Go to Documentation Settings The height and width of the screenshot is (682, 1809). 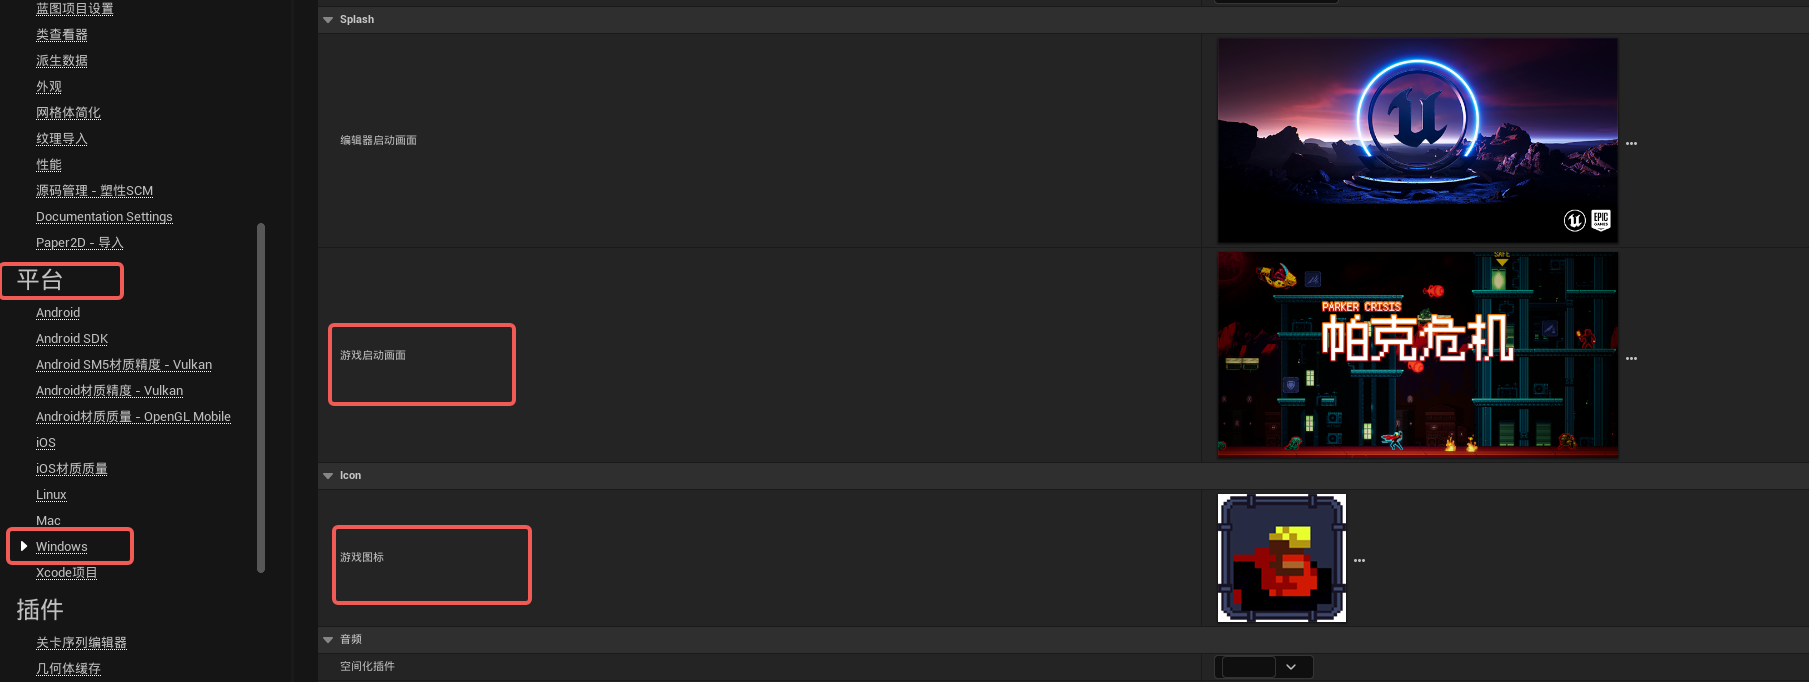click(x=104, y=217)
